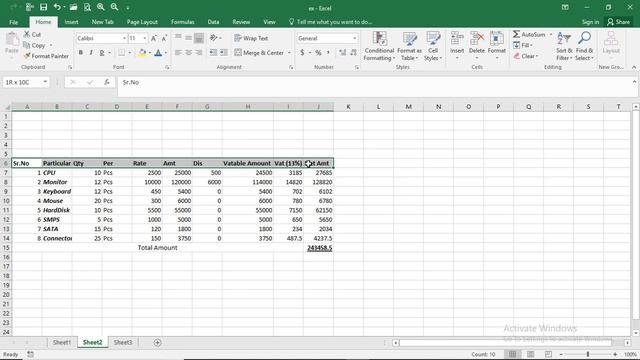Click the insert function fx icon

(107, 82)
